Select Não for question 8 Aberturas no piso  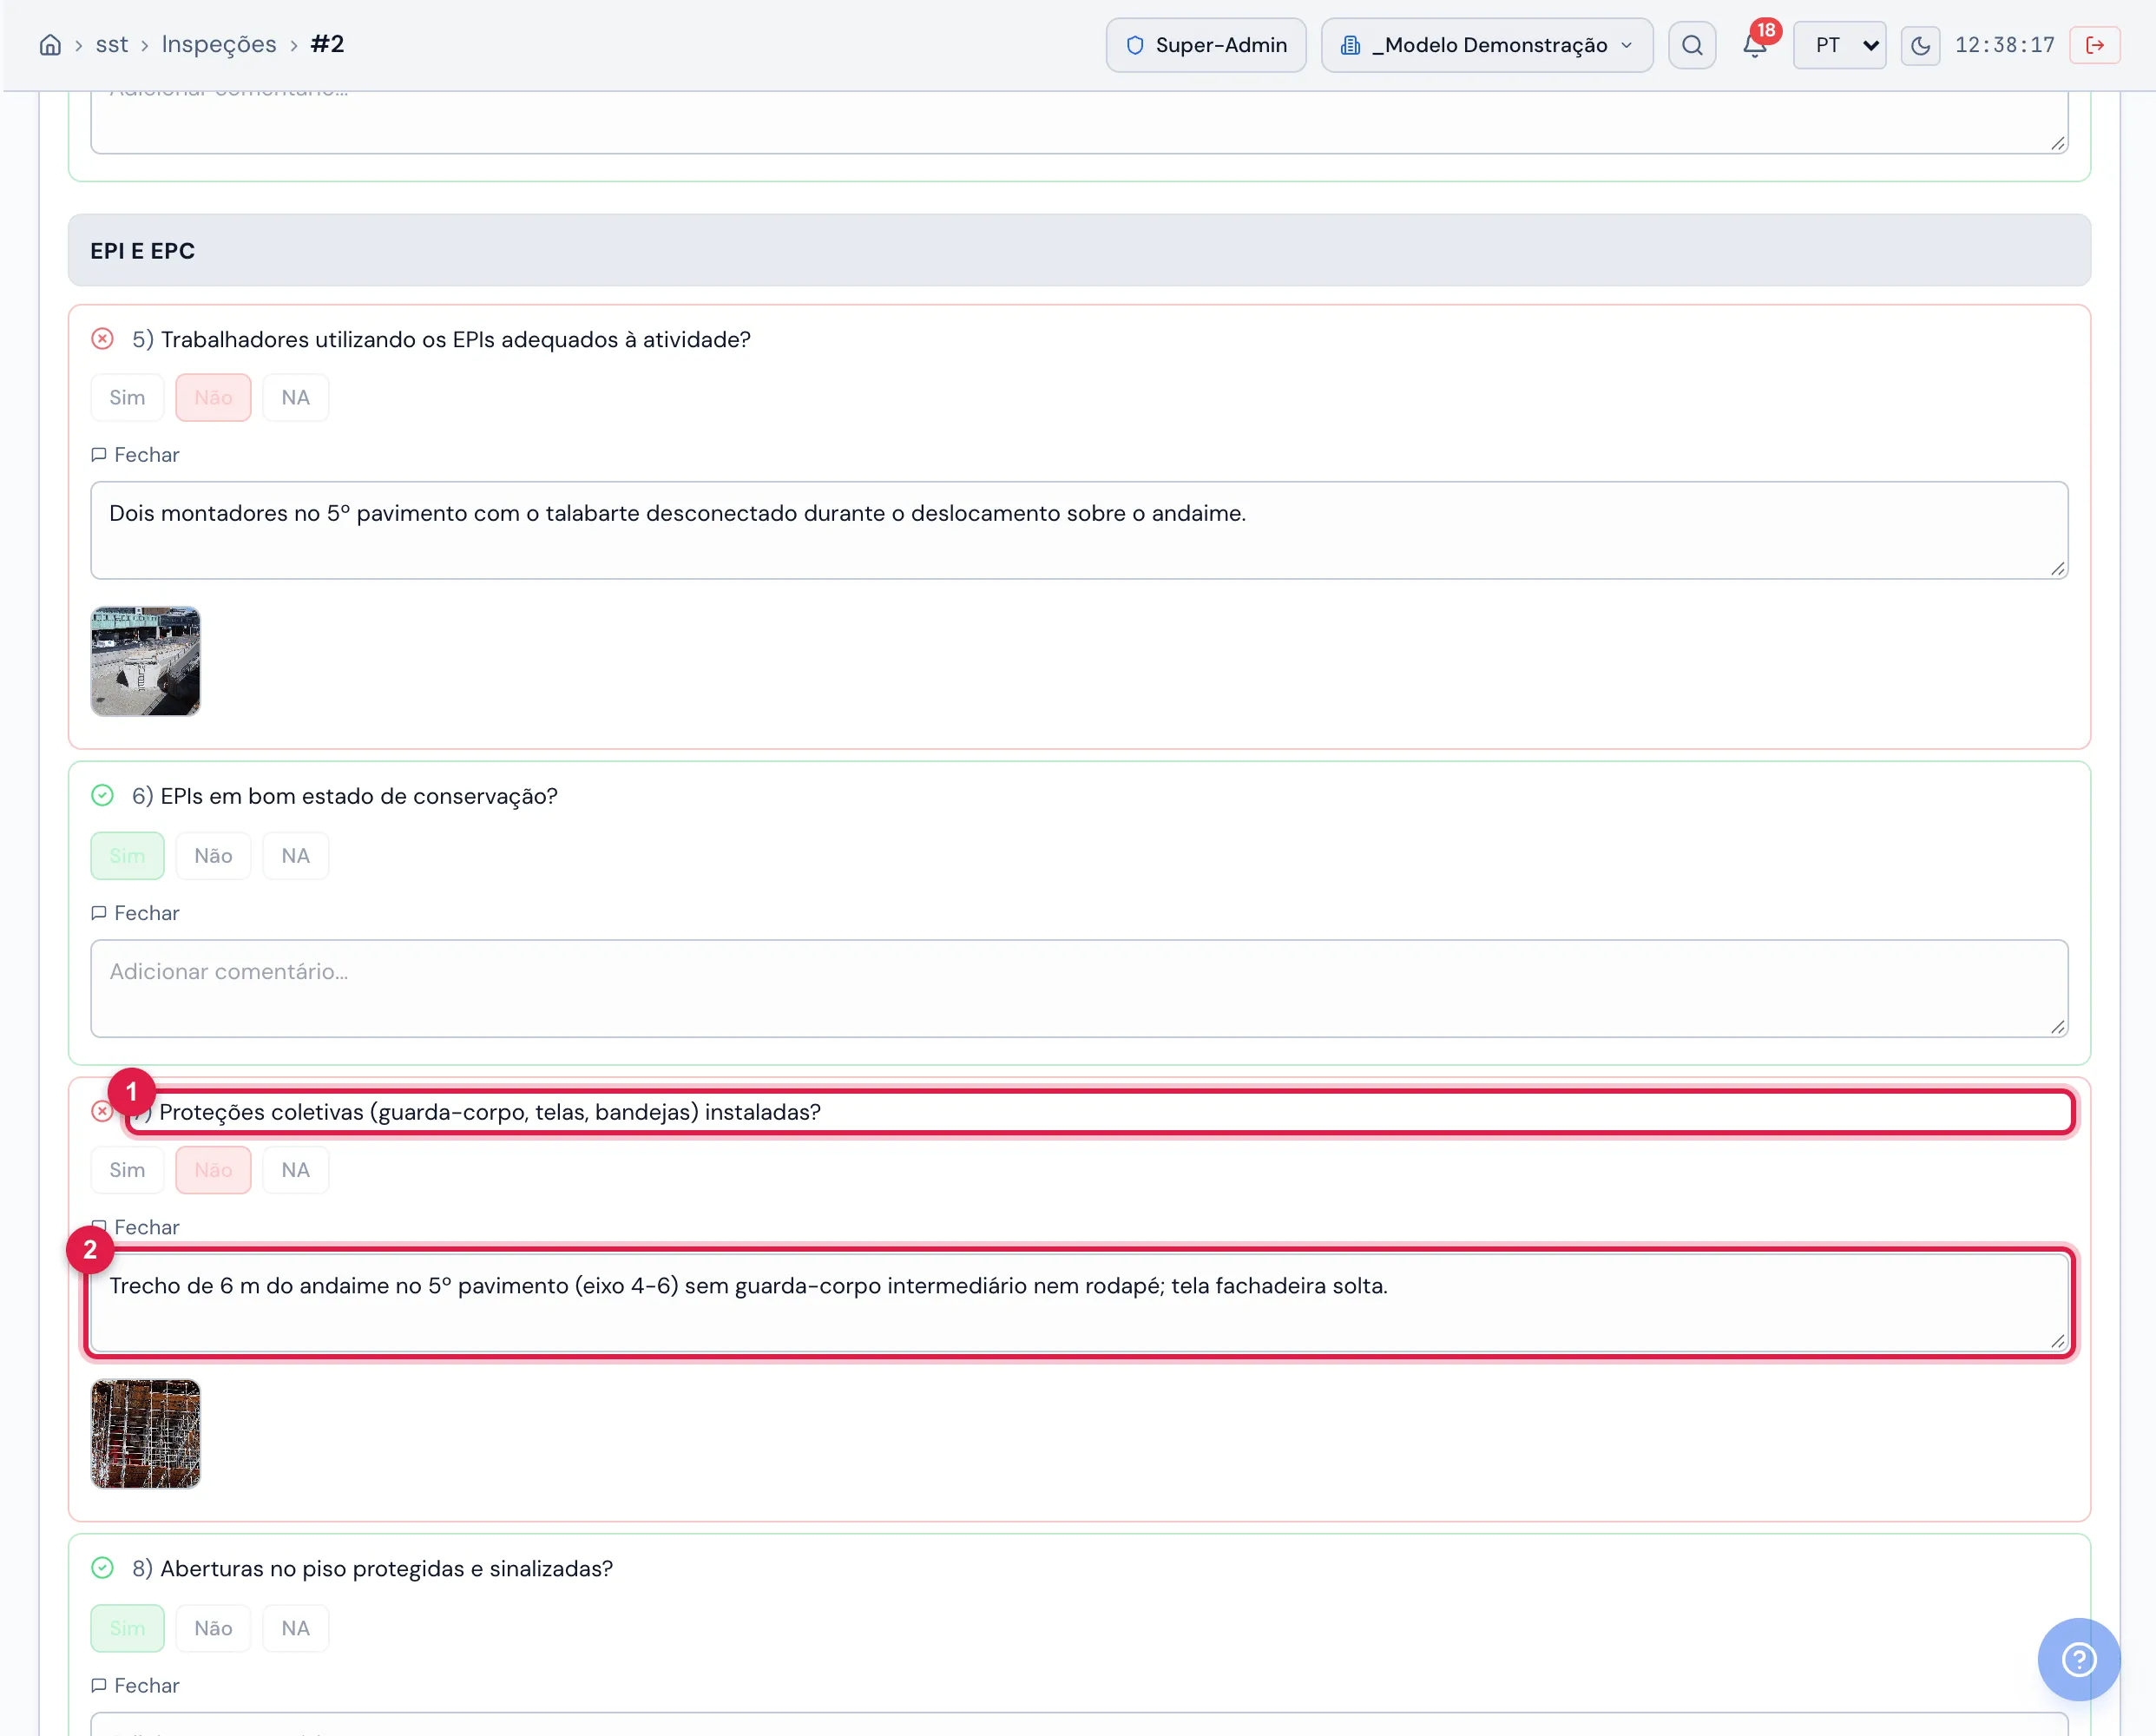coord(213,1628)
